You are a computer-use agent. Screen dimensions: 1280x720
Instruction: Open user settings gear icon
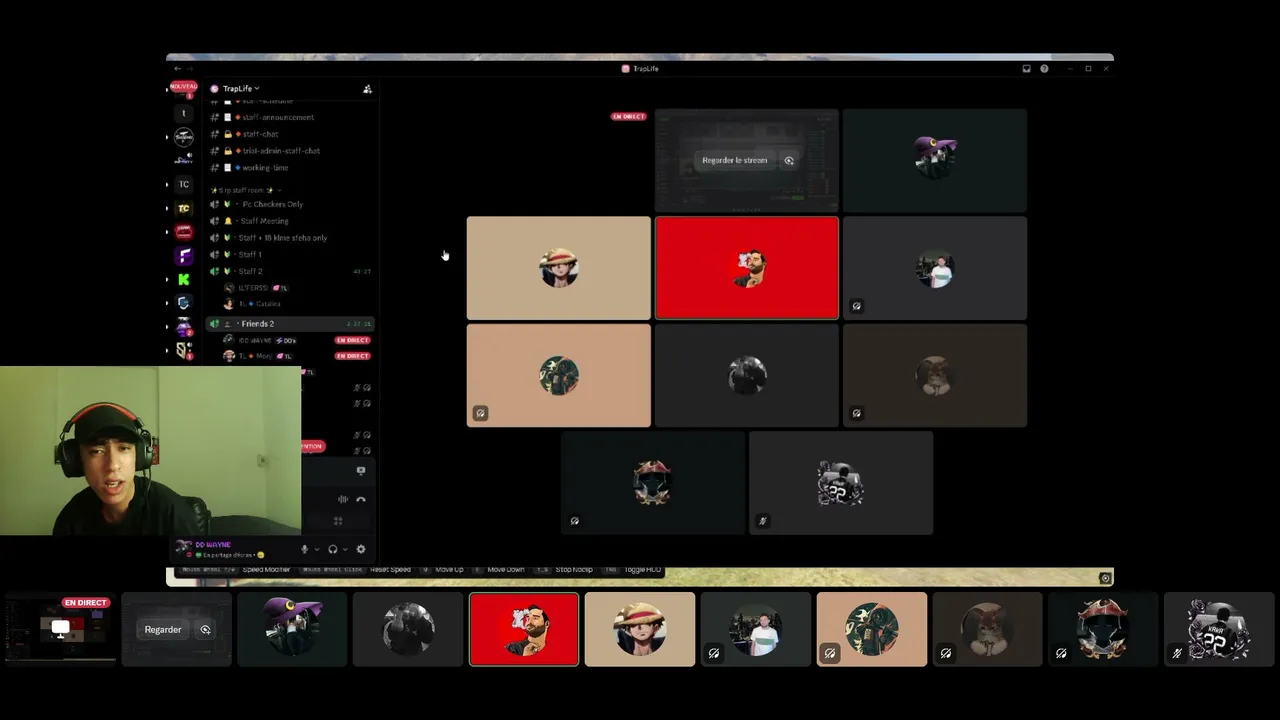tap(361, 549)
